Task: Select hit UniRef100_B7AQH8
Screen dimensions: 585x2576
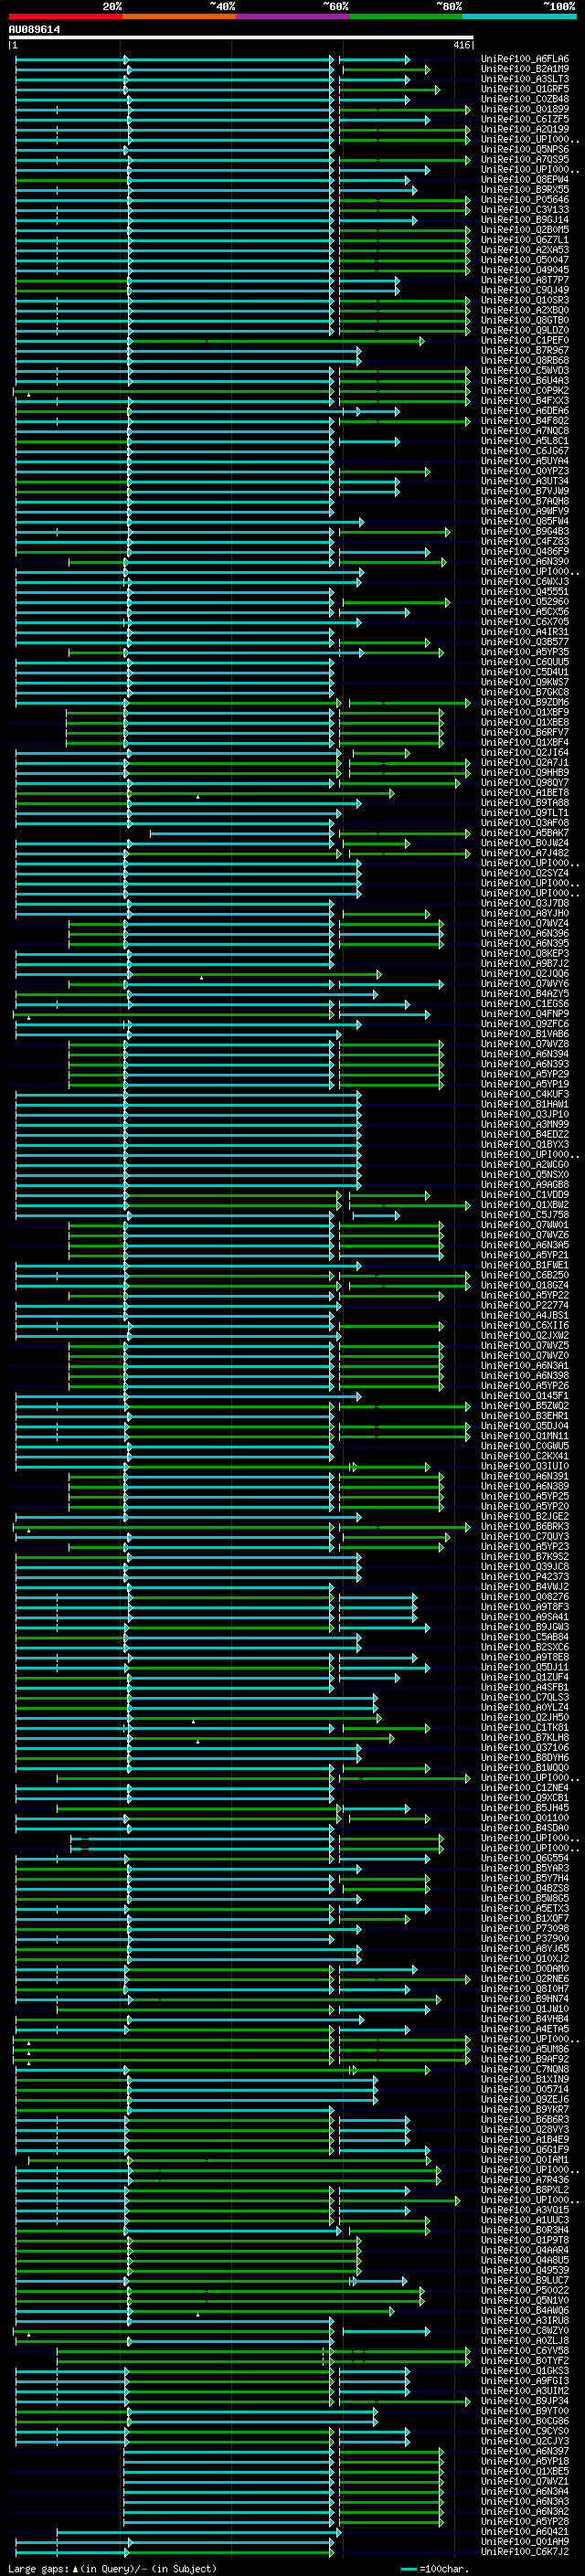Action: [525, 501]
